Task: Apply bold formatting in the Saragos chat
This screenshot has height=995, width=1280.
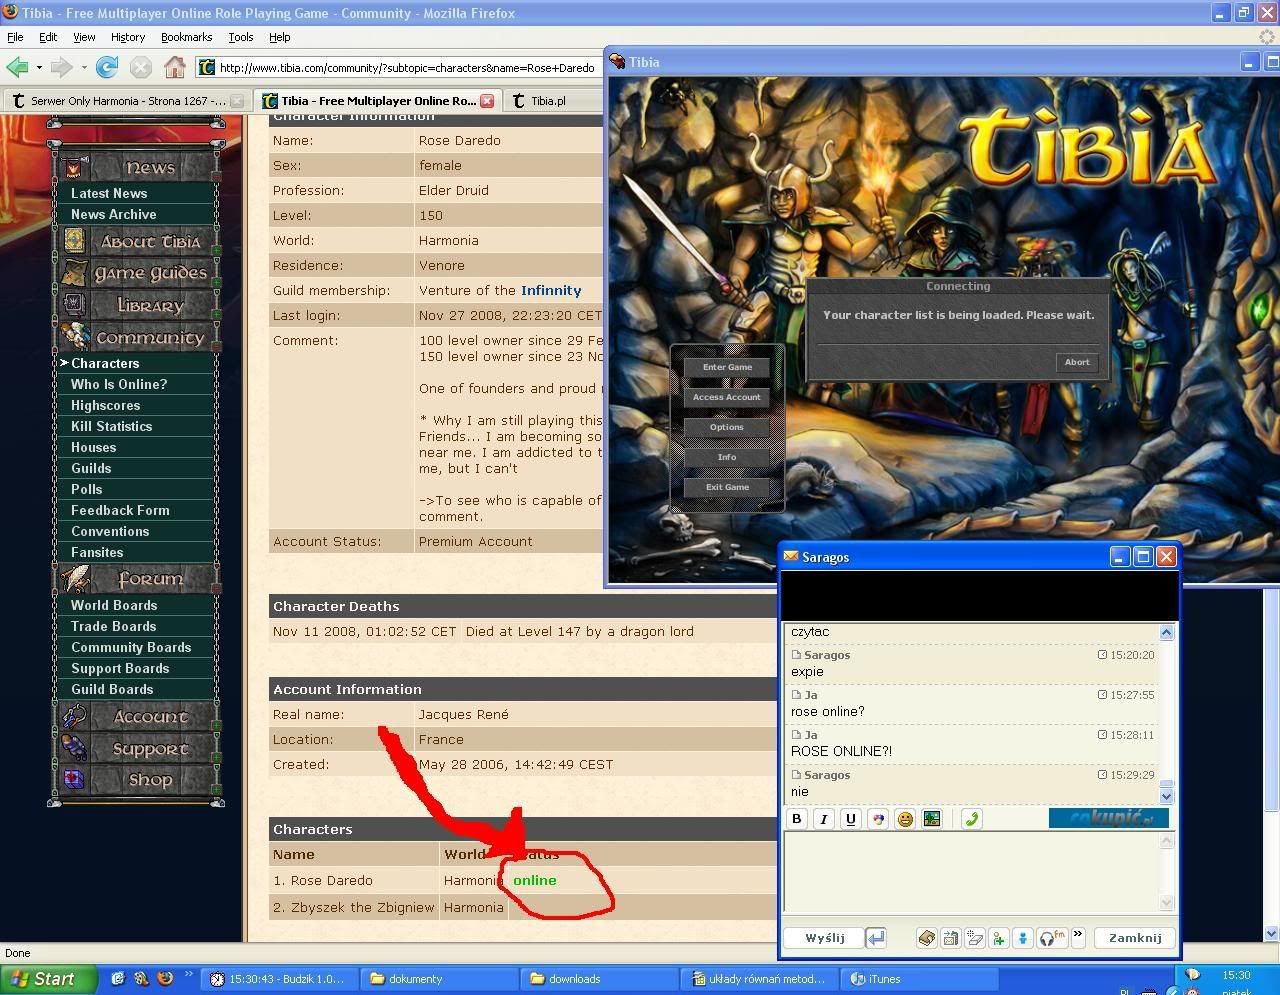Action: tap(797, 818)
